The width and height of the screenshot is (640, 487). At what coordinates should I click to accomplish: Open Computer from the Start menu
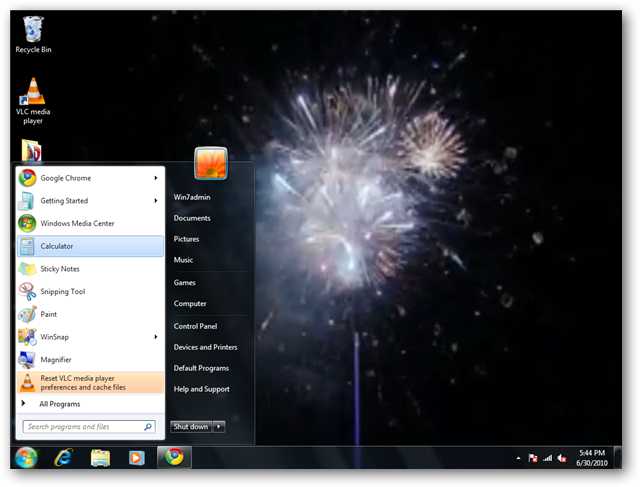pyautogui.click(x=190, y=303)
